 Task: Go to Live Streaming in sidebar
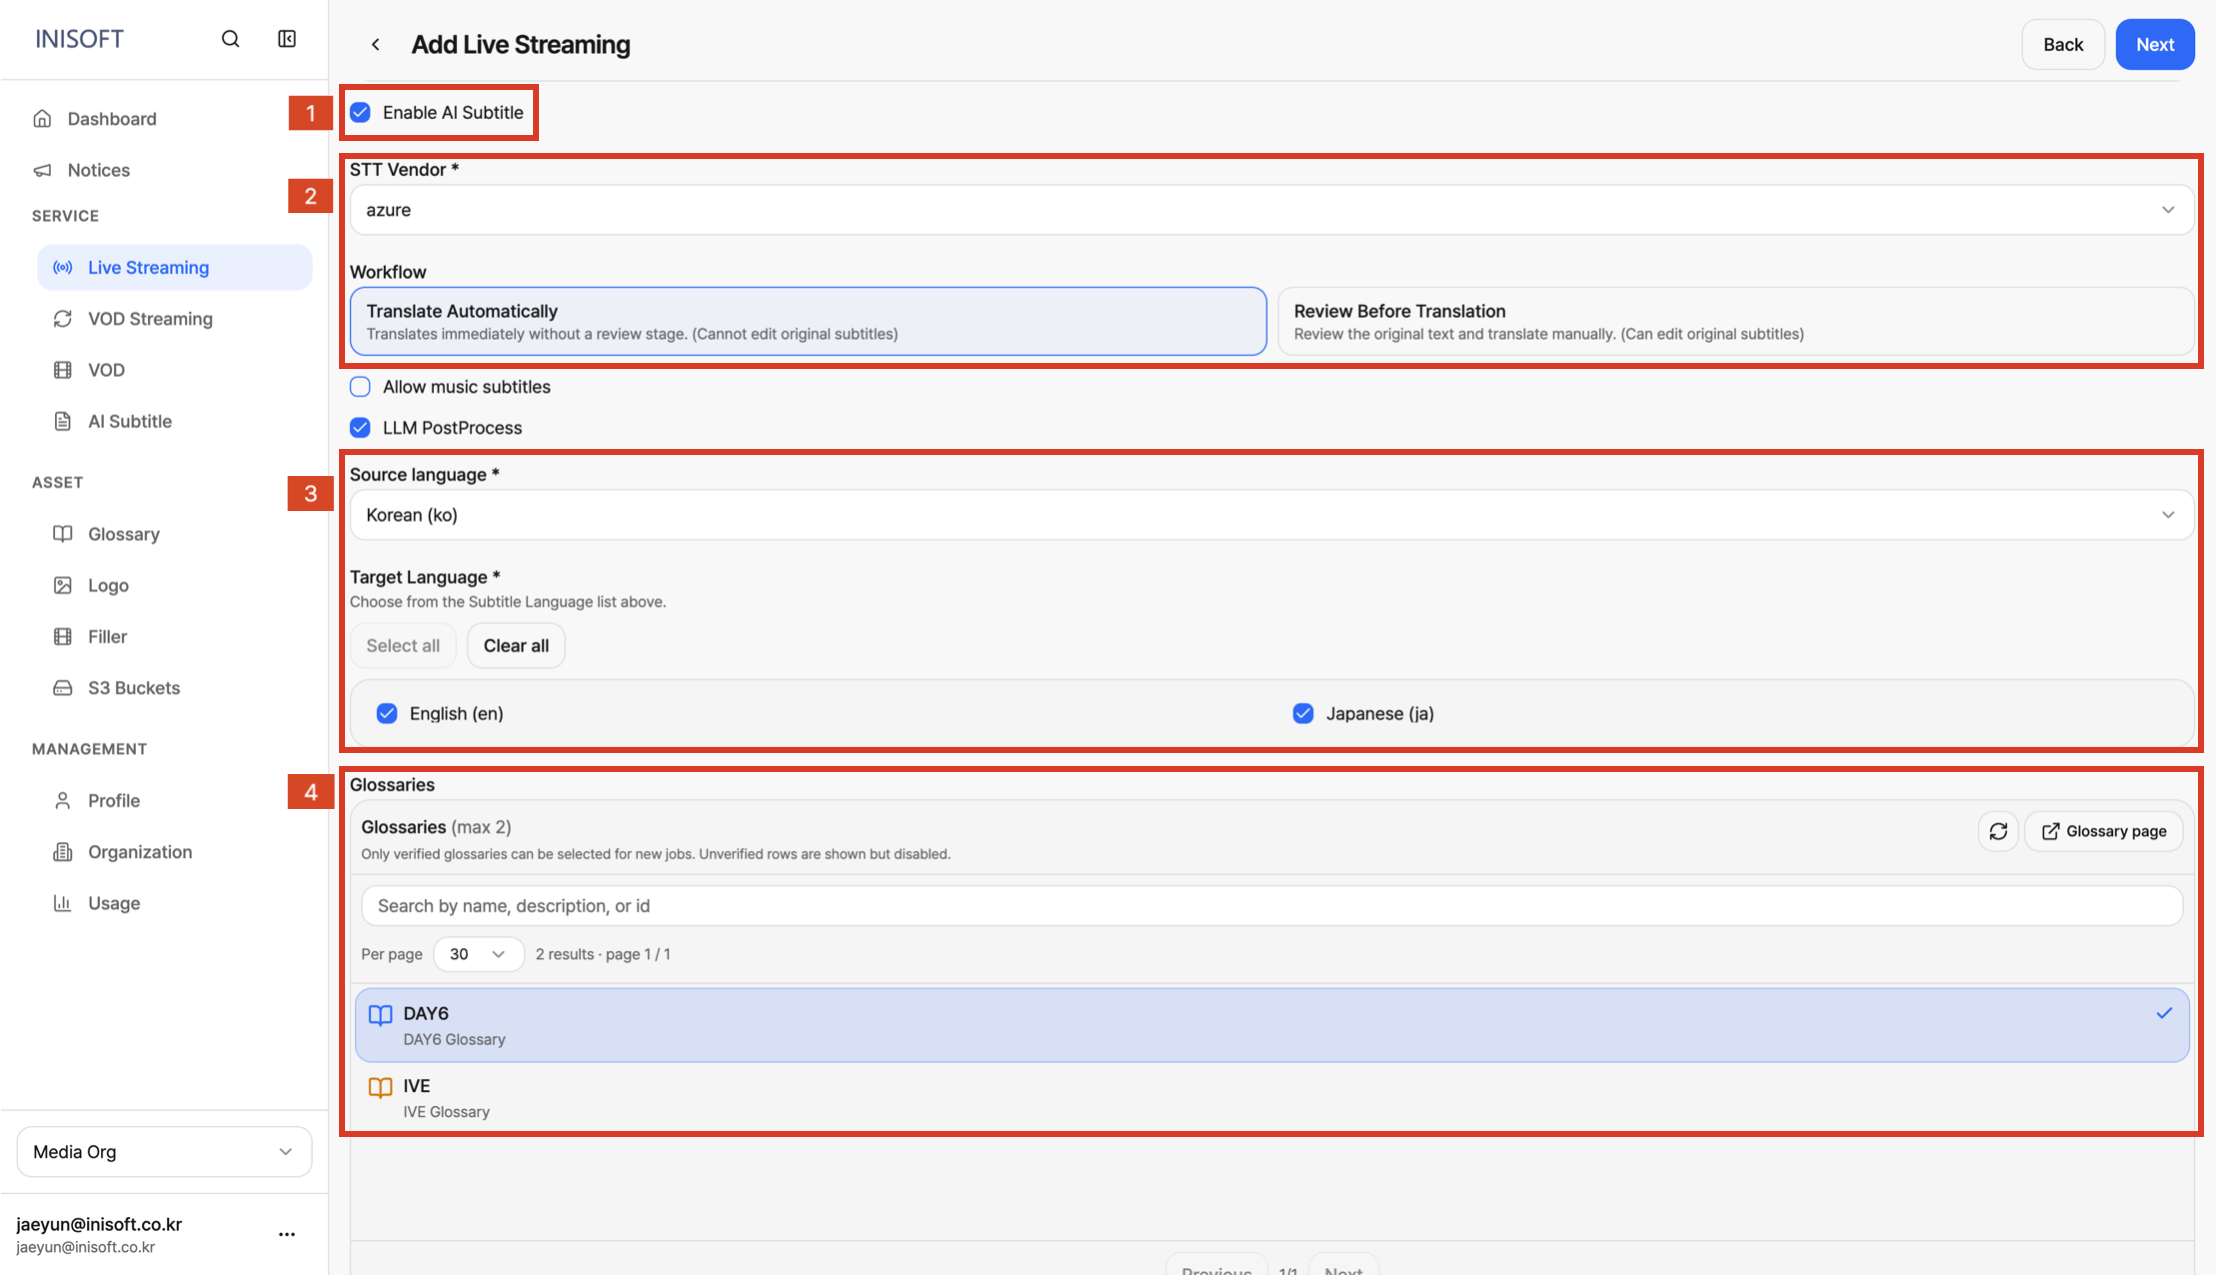176,269
